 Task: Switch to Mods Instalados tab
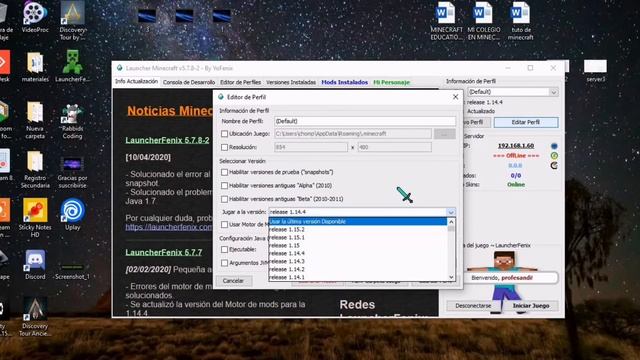(344, 82)
